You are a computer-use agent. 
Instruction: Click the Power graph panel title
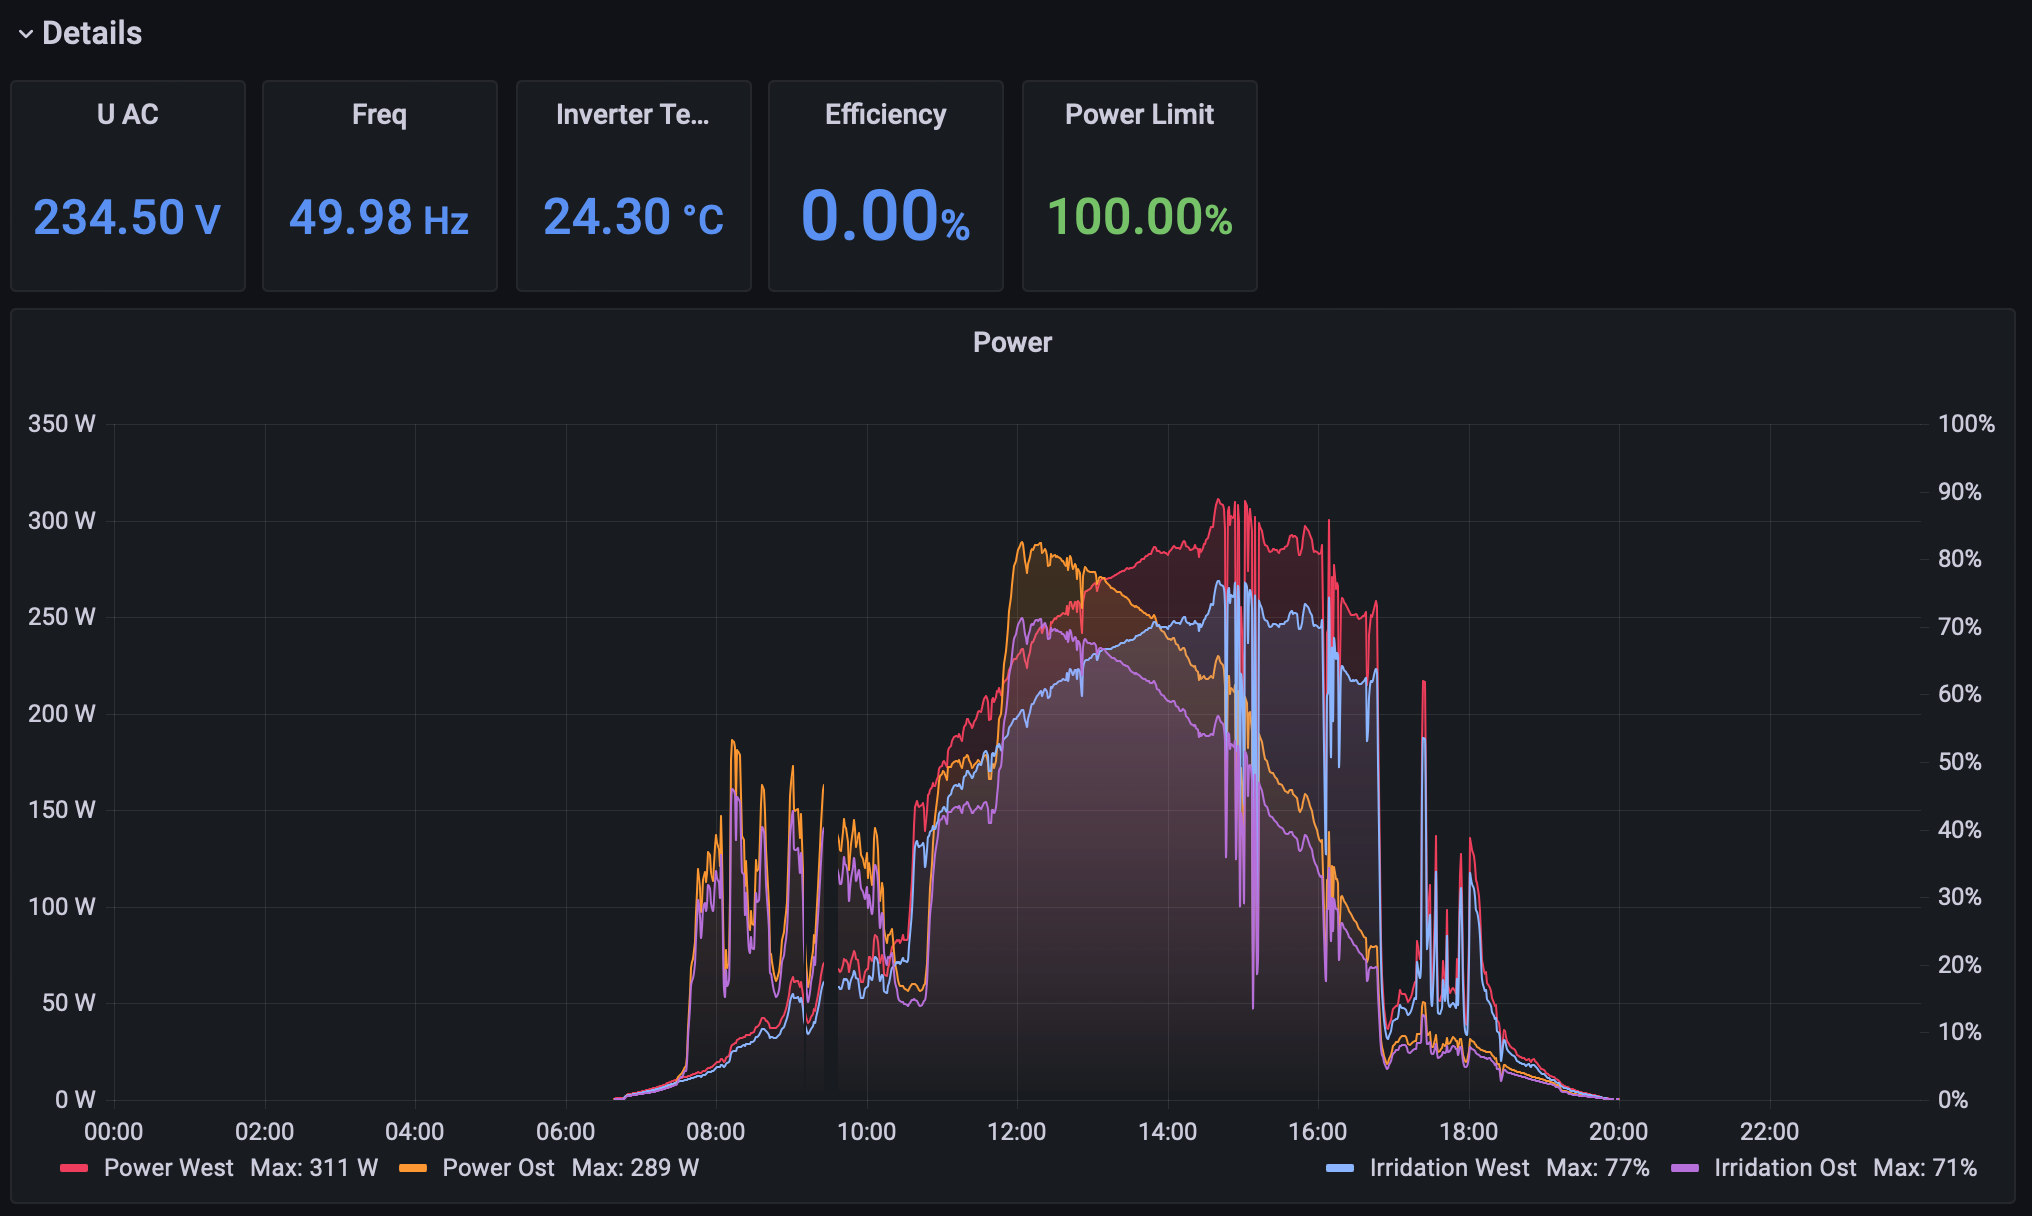click(1012, 343)
